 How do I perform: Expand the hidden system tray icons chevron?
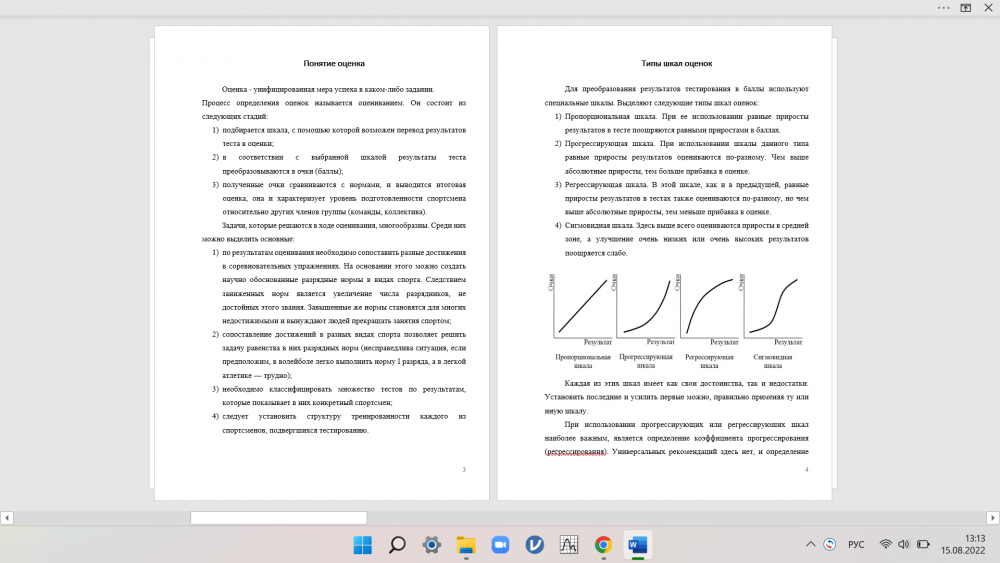[x=811, y=544]
